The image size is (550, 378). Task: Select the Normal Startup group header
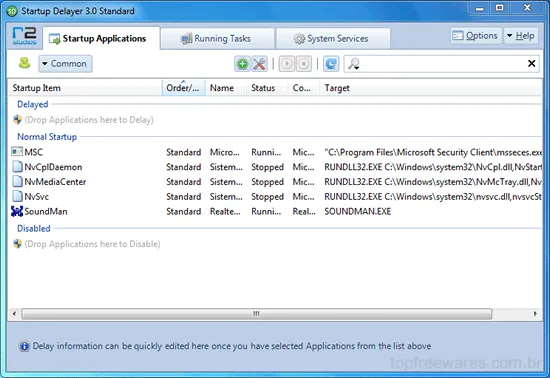click(47, 137)
